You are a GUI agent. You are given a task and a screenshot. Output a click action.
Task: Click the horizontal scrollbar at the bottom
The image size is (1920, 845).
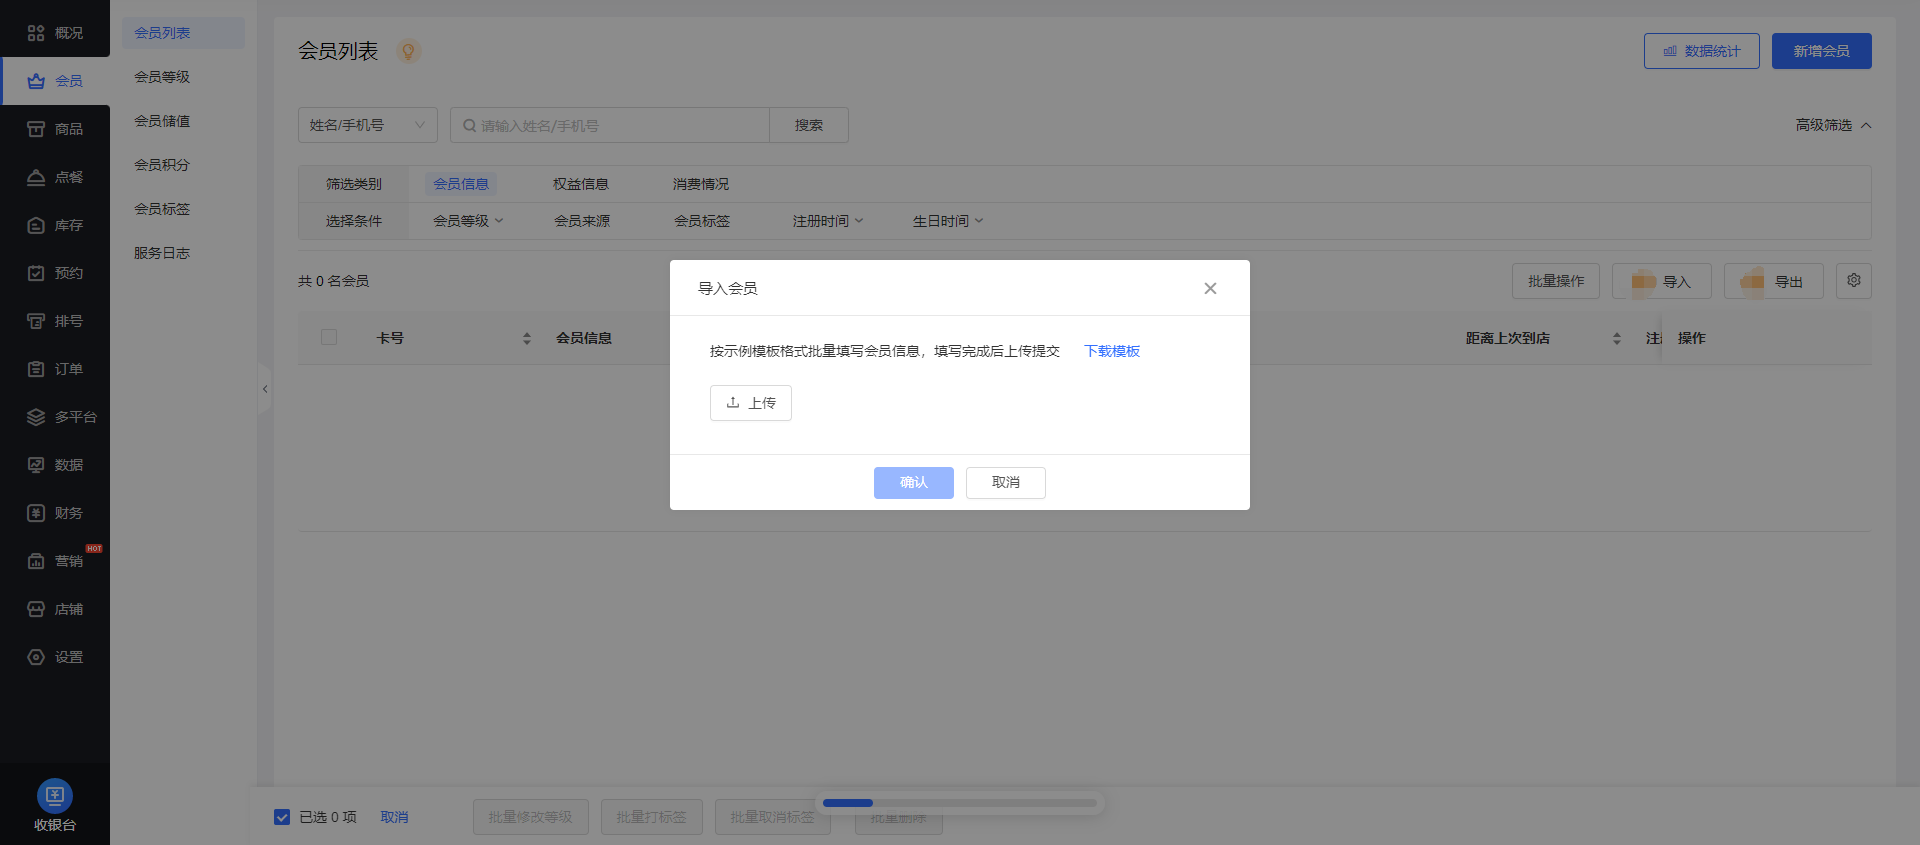960,803
